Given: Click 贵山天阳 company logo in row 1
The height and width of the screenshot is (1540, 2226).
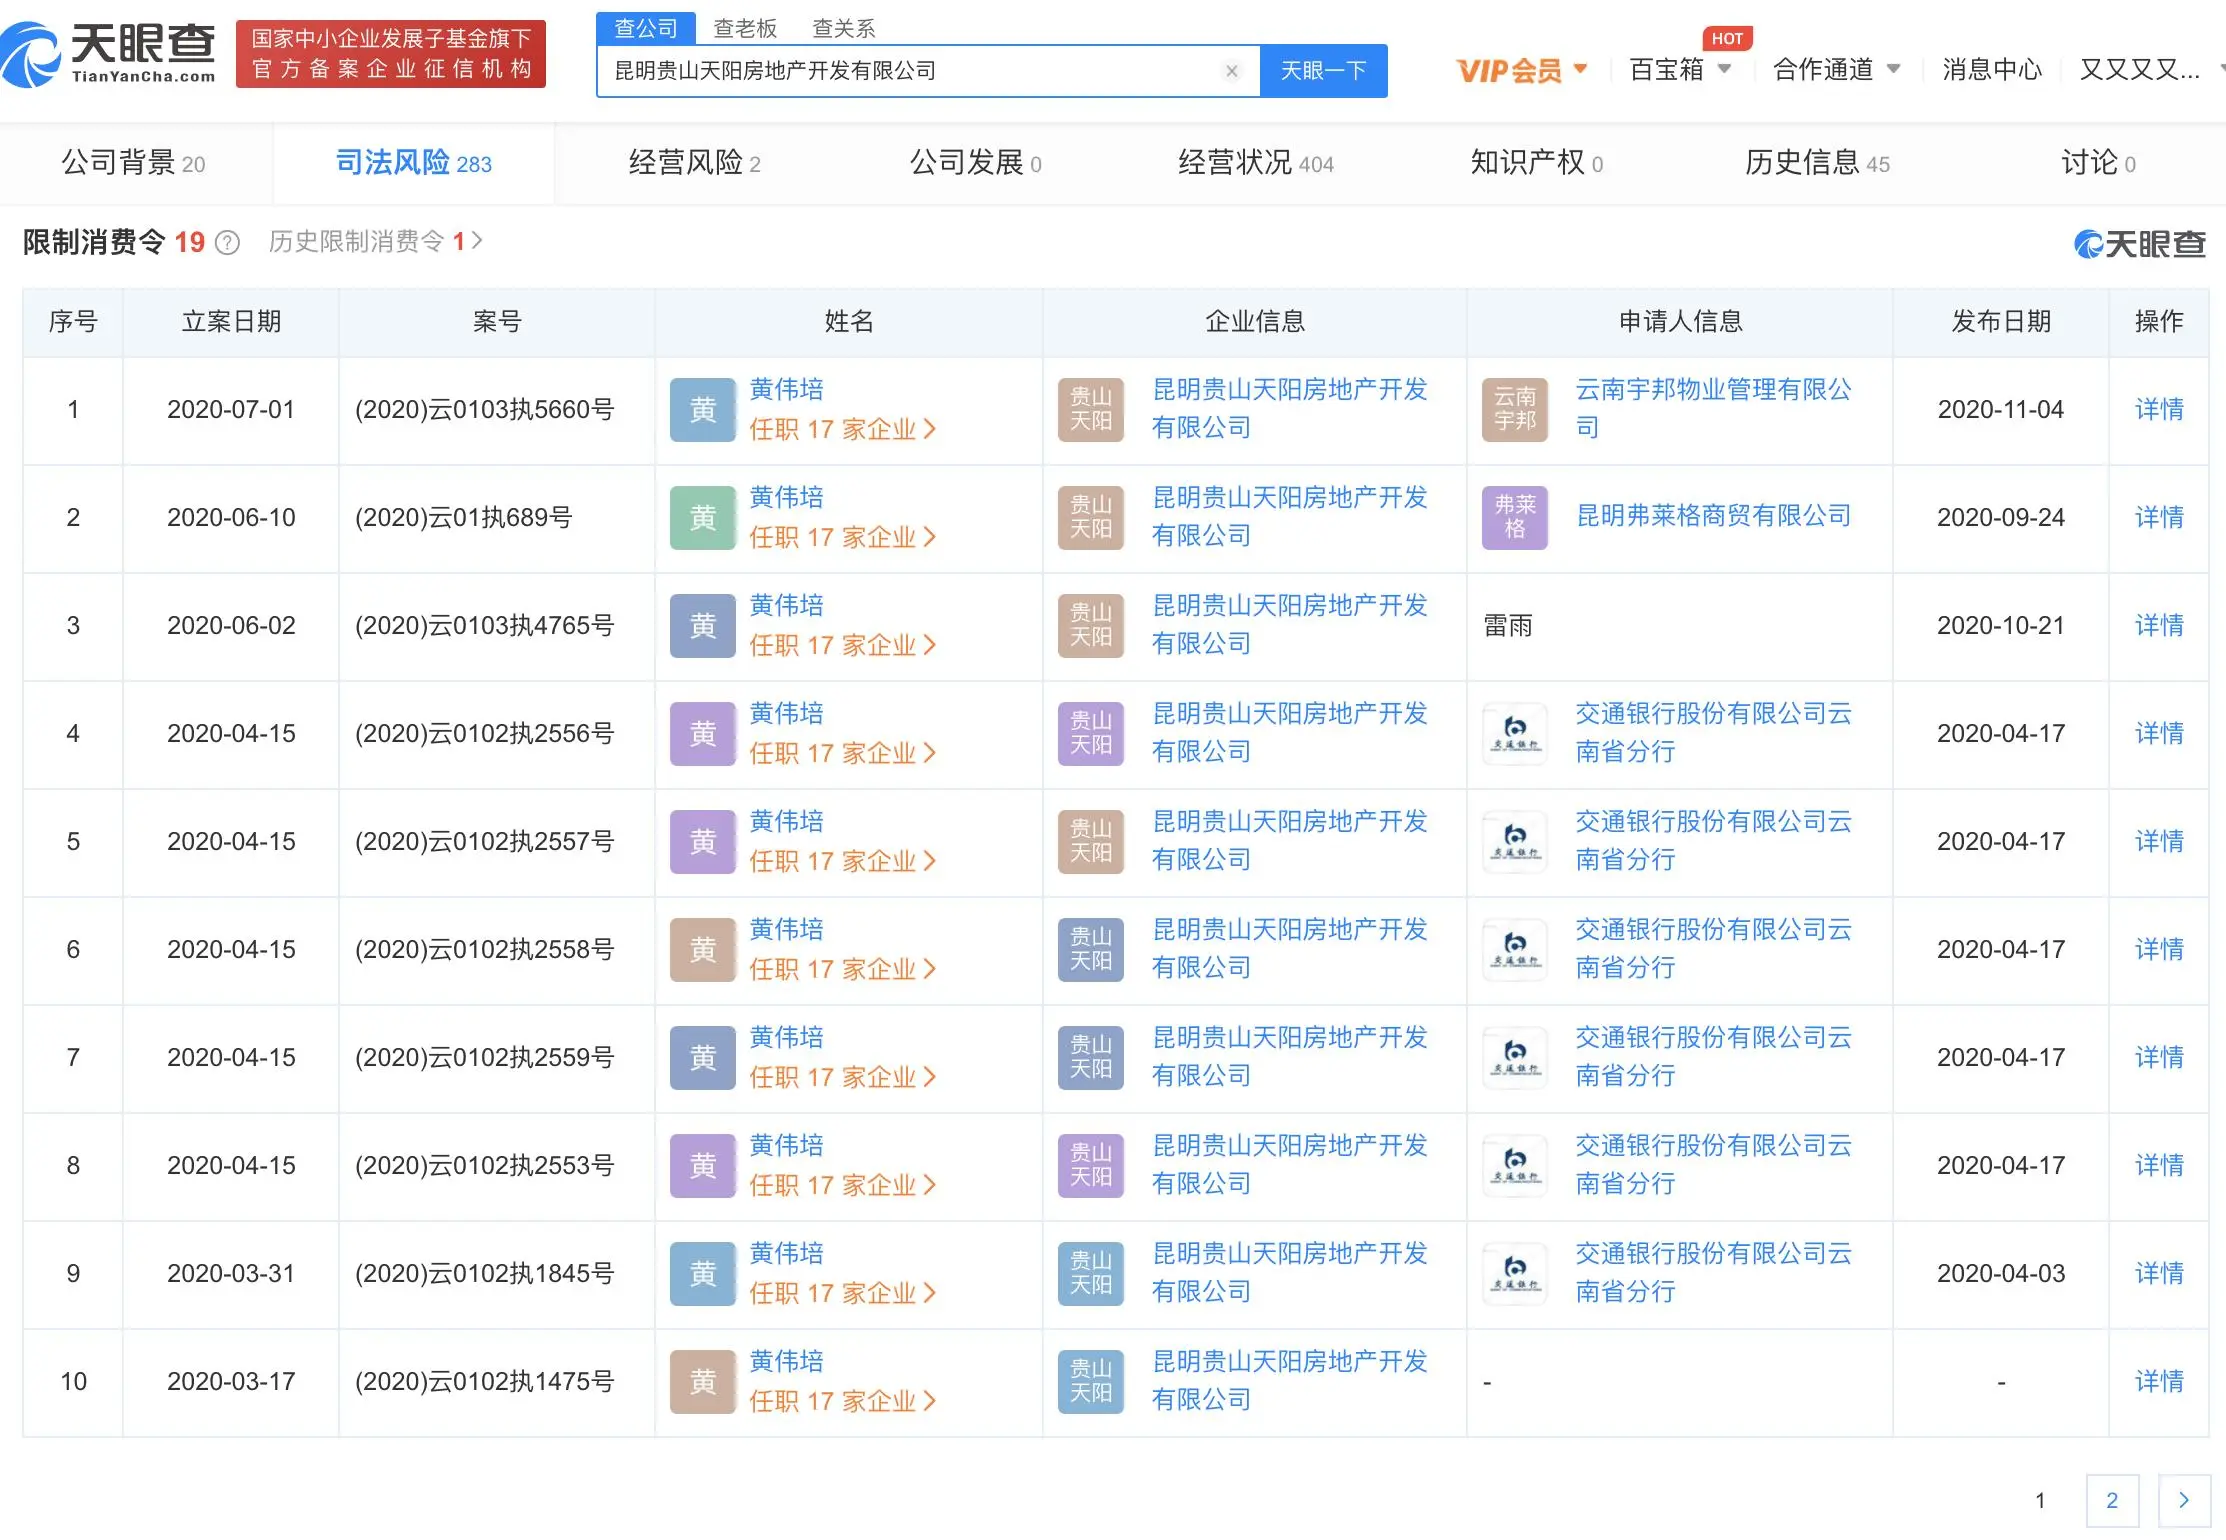Looking at the screenshot, I should point(1091,410).
